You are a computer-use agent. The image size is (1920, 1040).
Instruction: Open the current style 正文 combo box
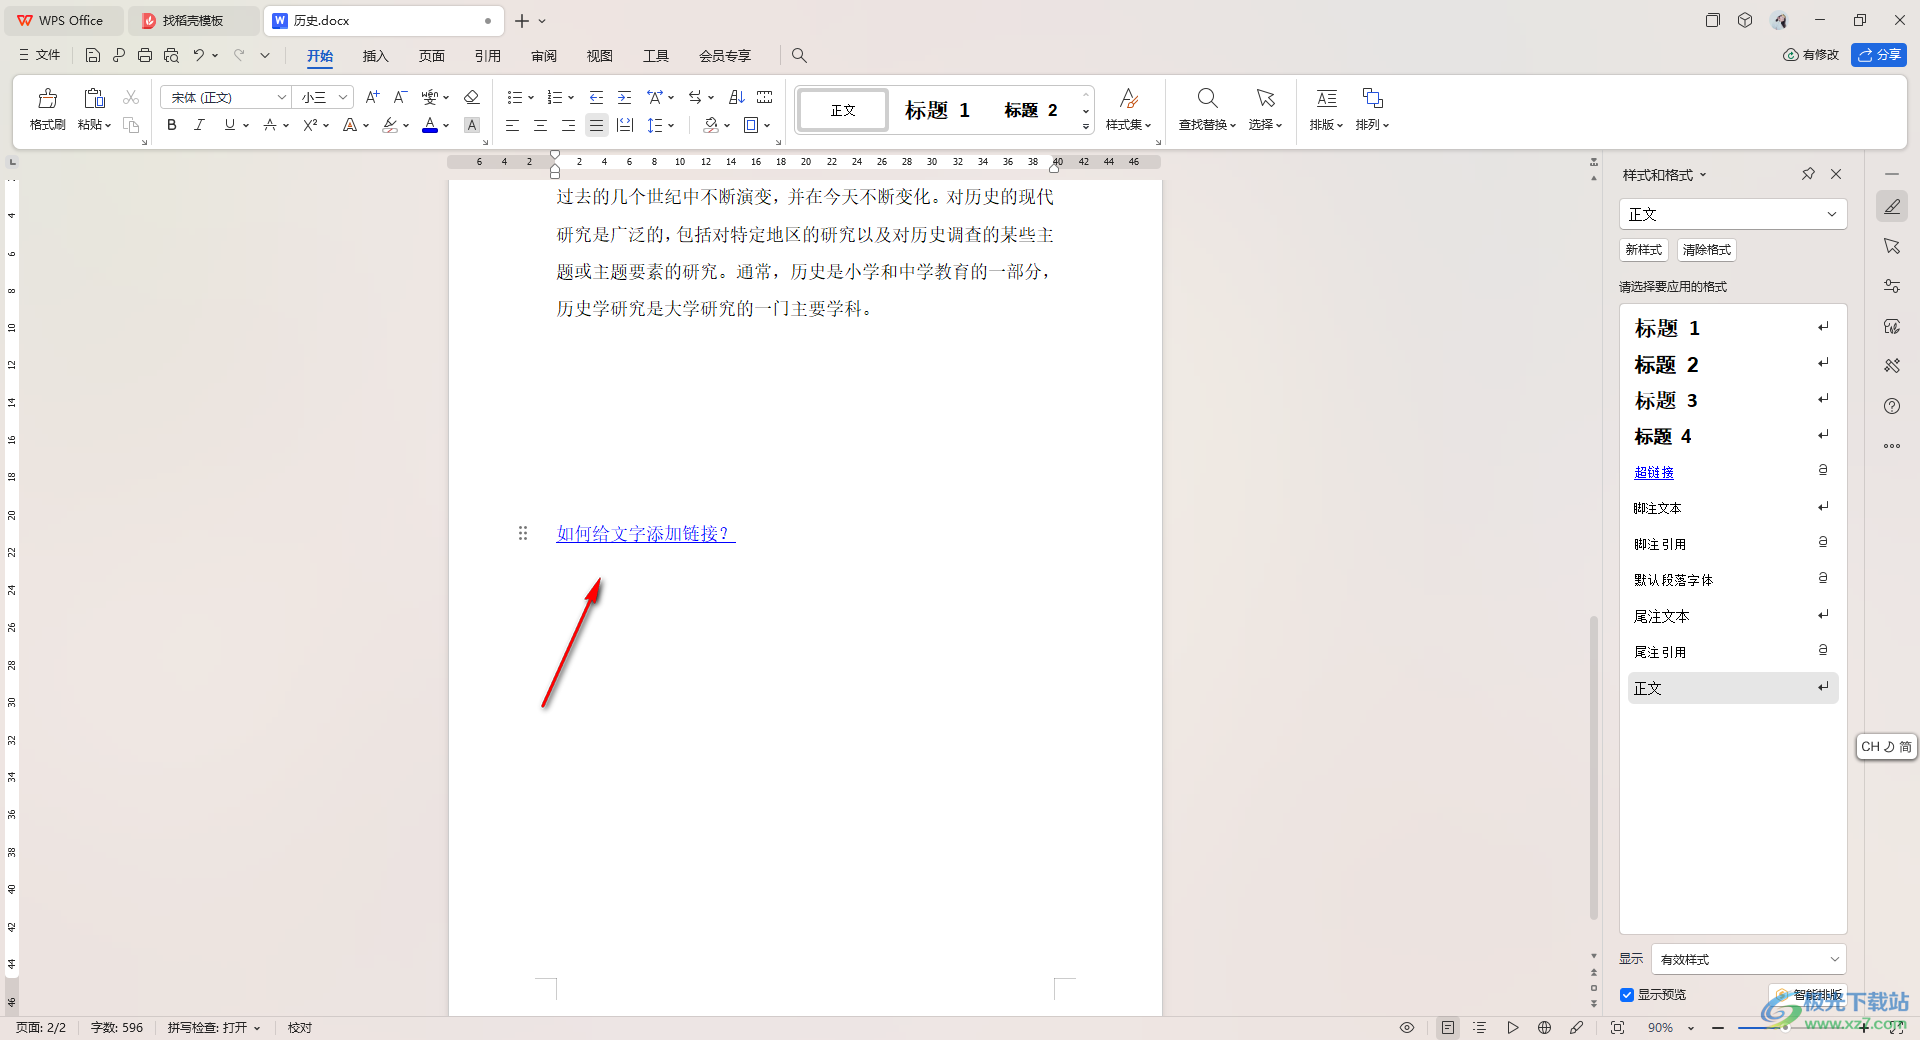coord(1732,214)
